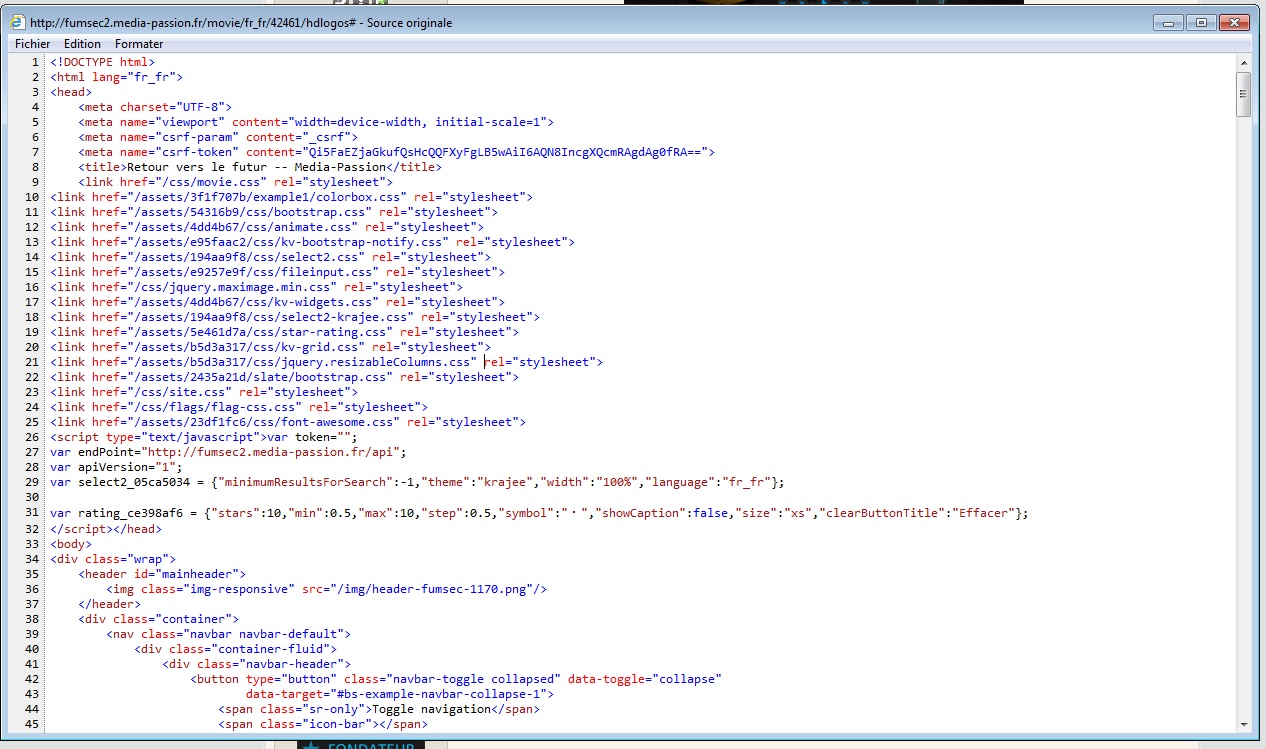
Task: Click the Internet Explorer icon in title bar
Action: click(x=19, y=22)
